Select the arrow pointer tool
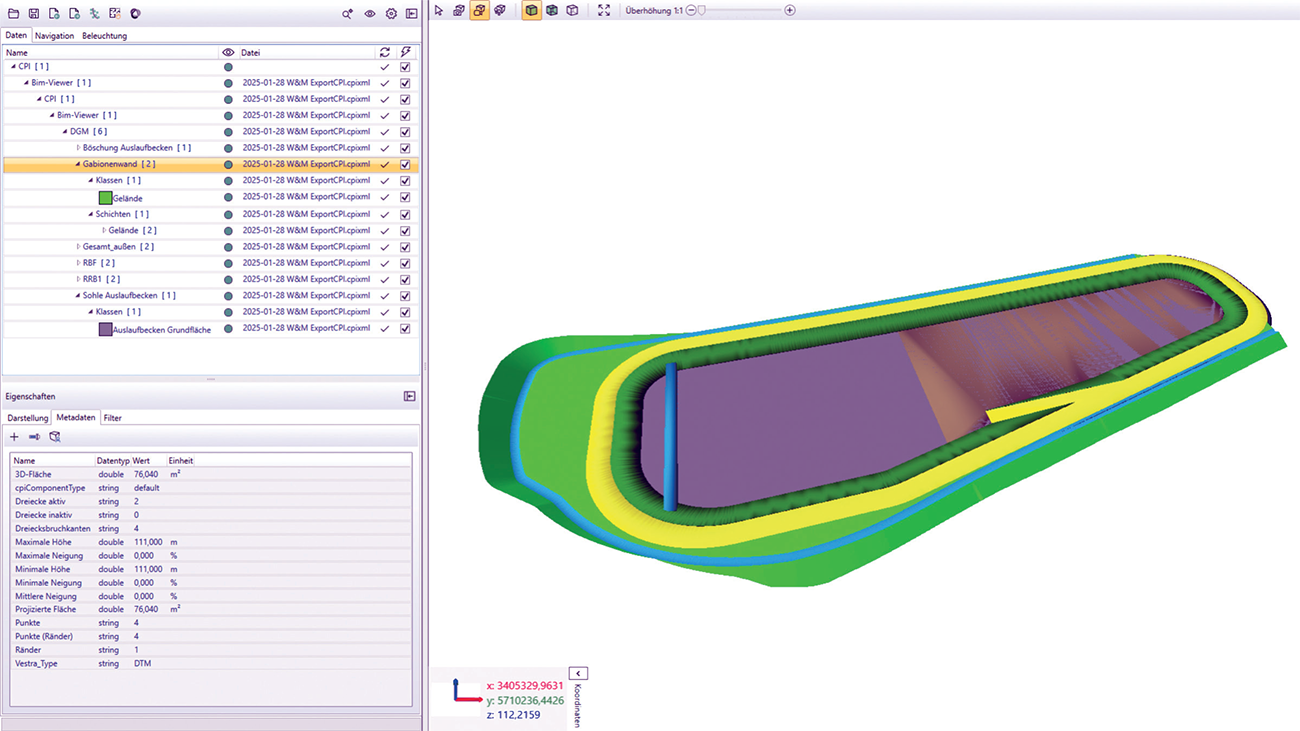1300x731 pixels. (438, 11)
